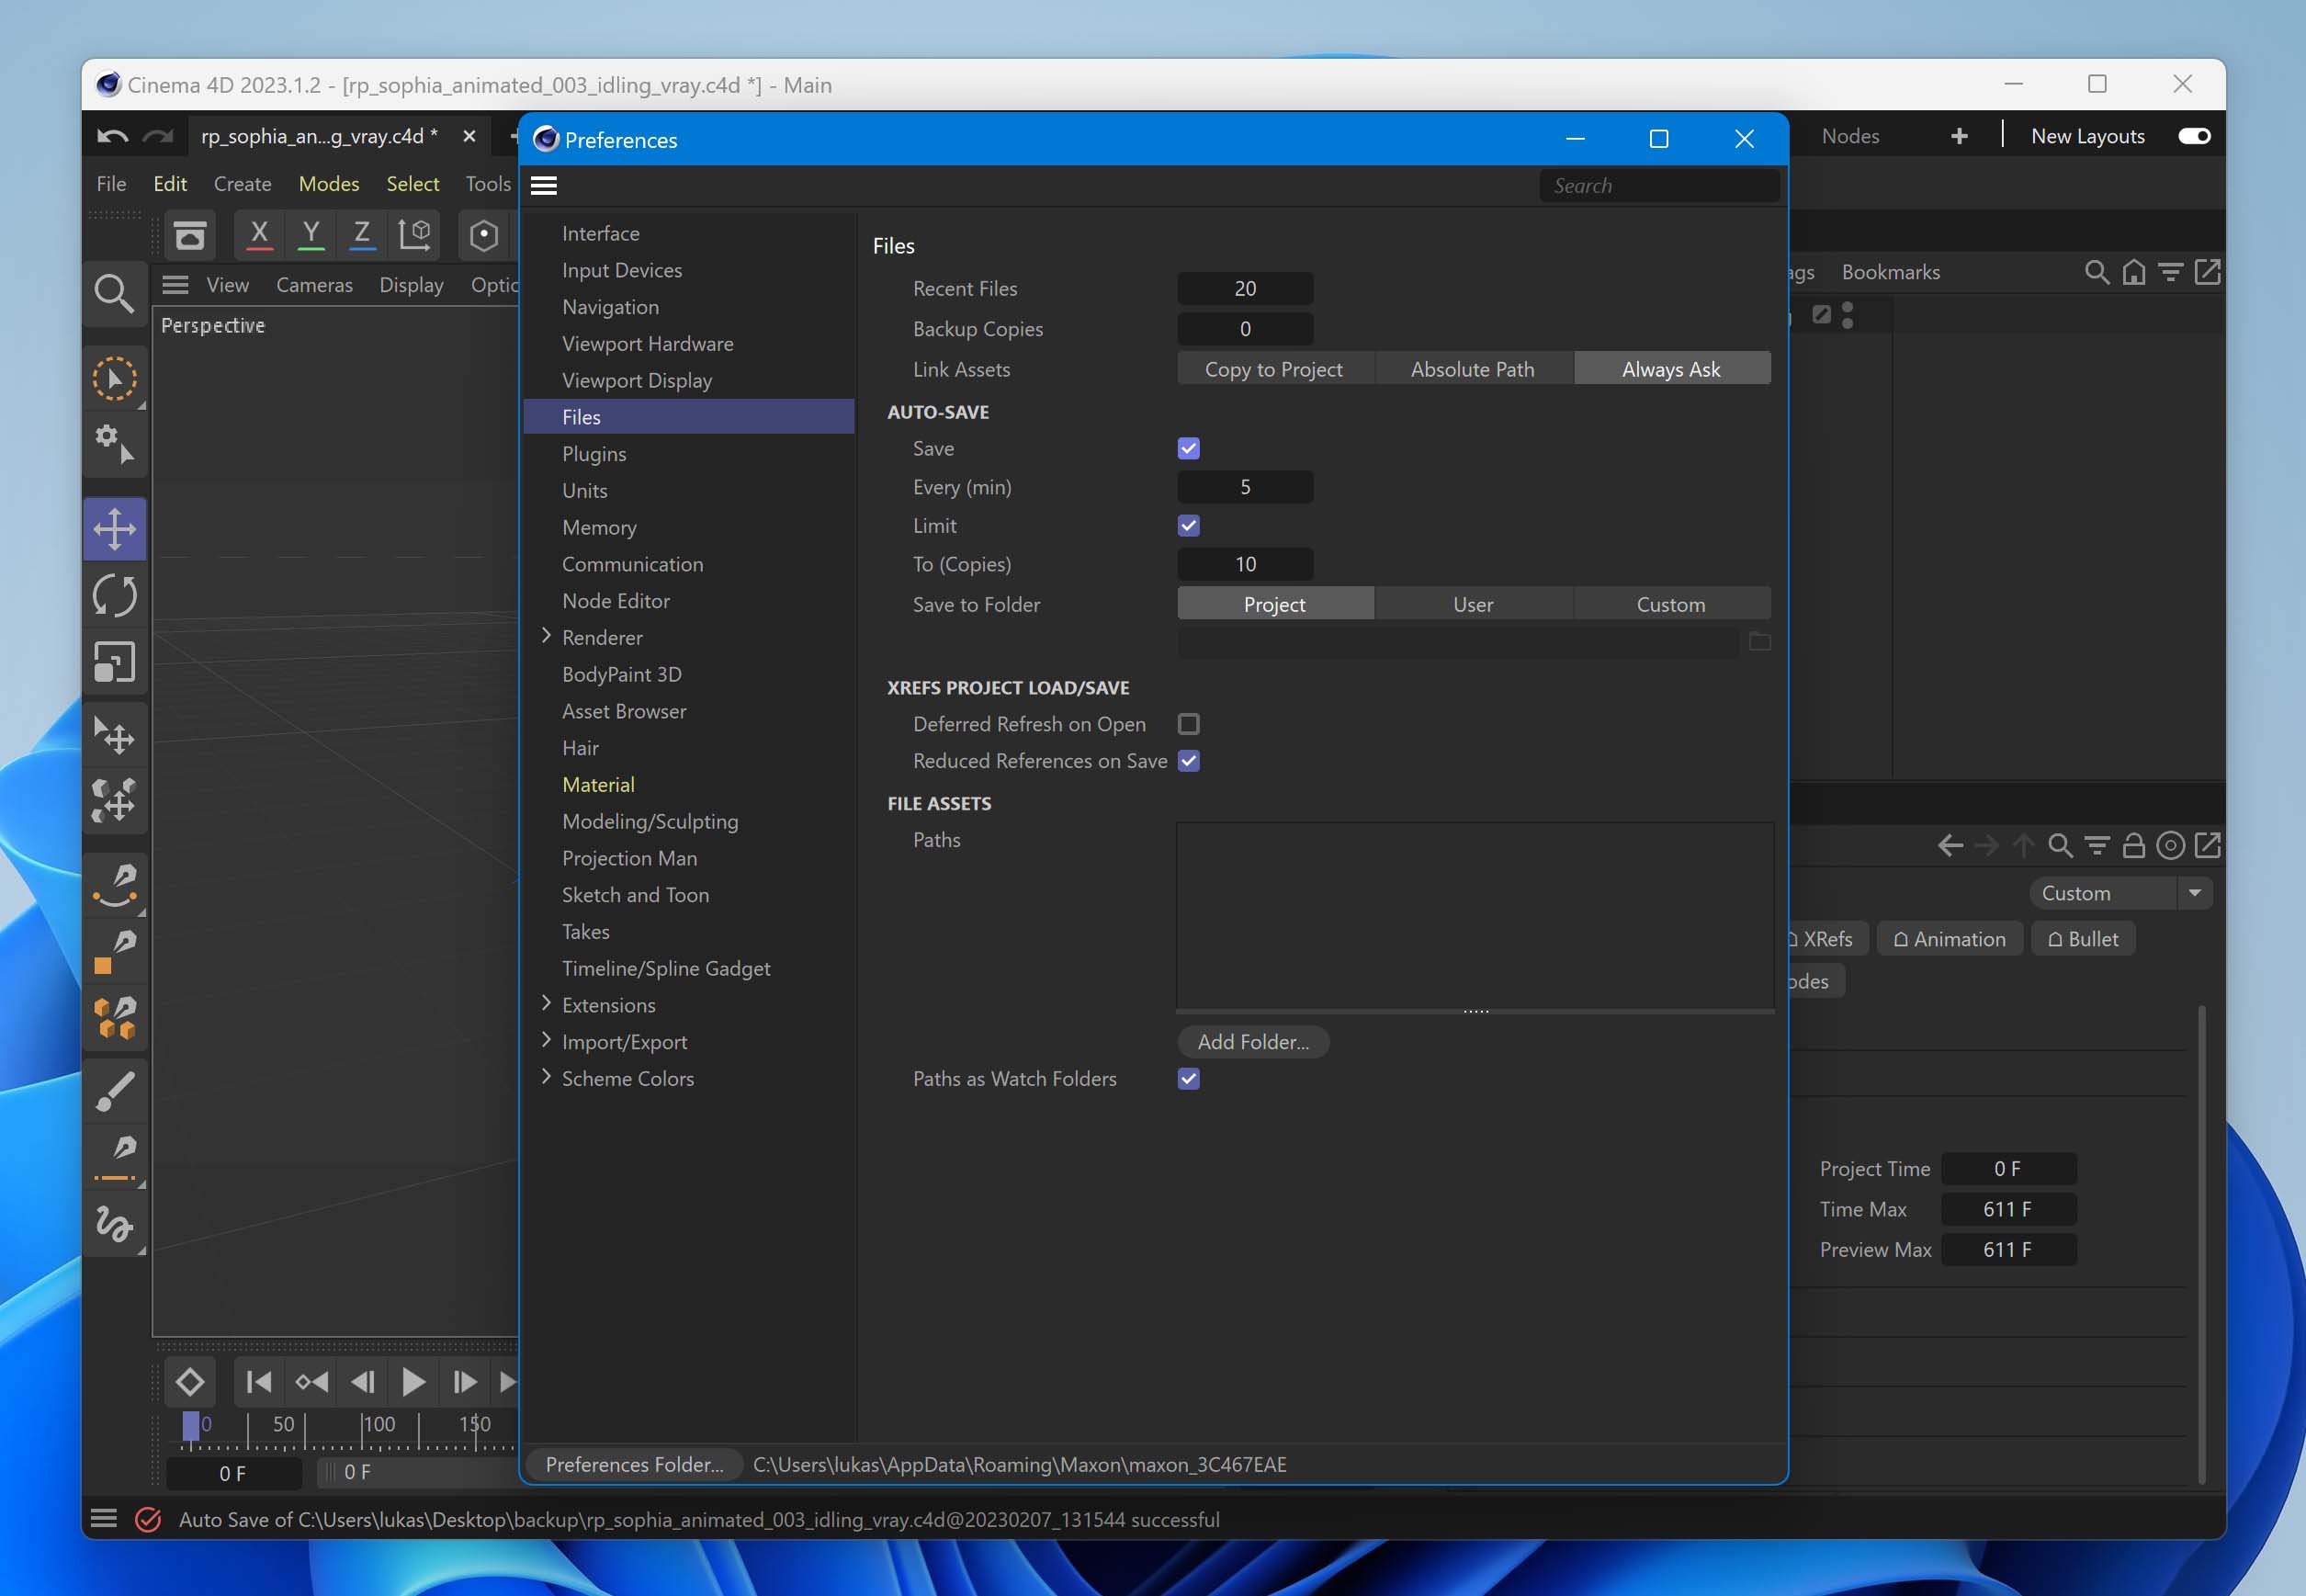The width and height of the screenshot is (2306, 1596).
Task: Click the status bar menu icon
Action: [x=104, y=1519]
